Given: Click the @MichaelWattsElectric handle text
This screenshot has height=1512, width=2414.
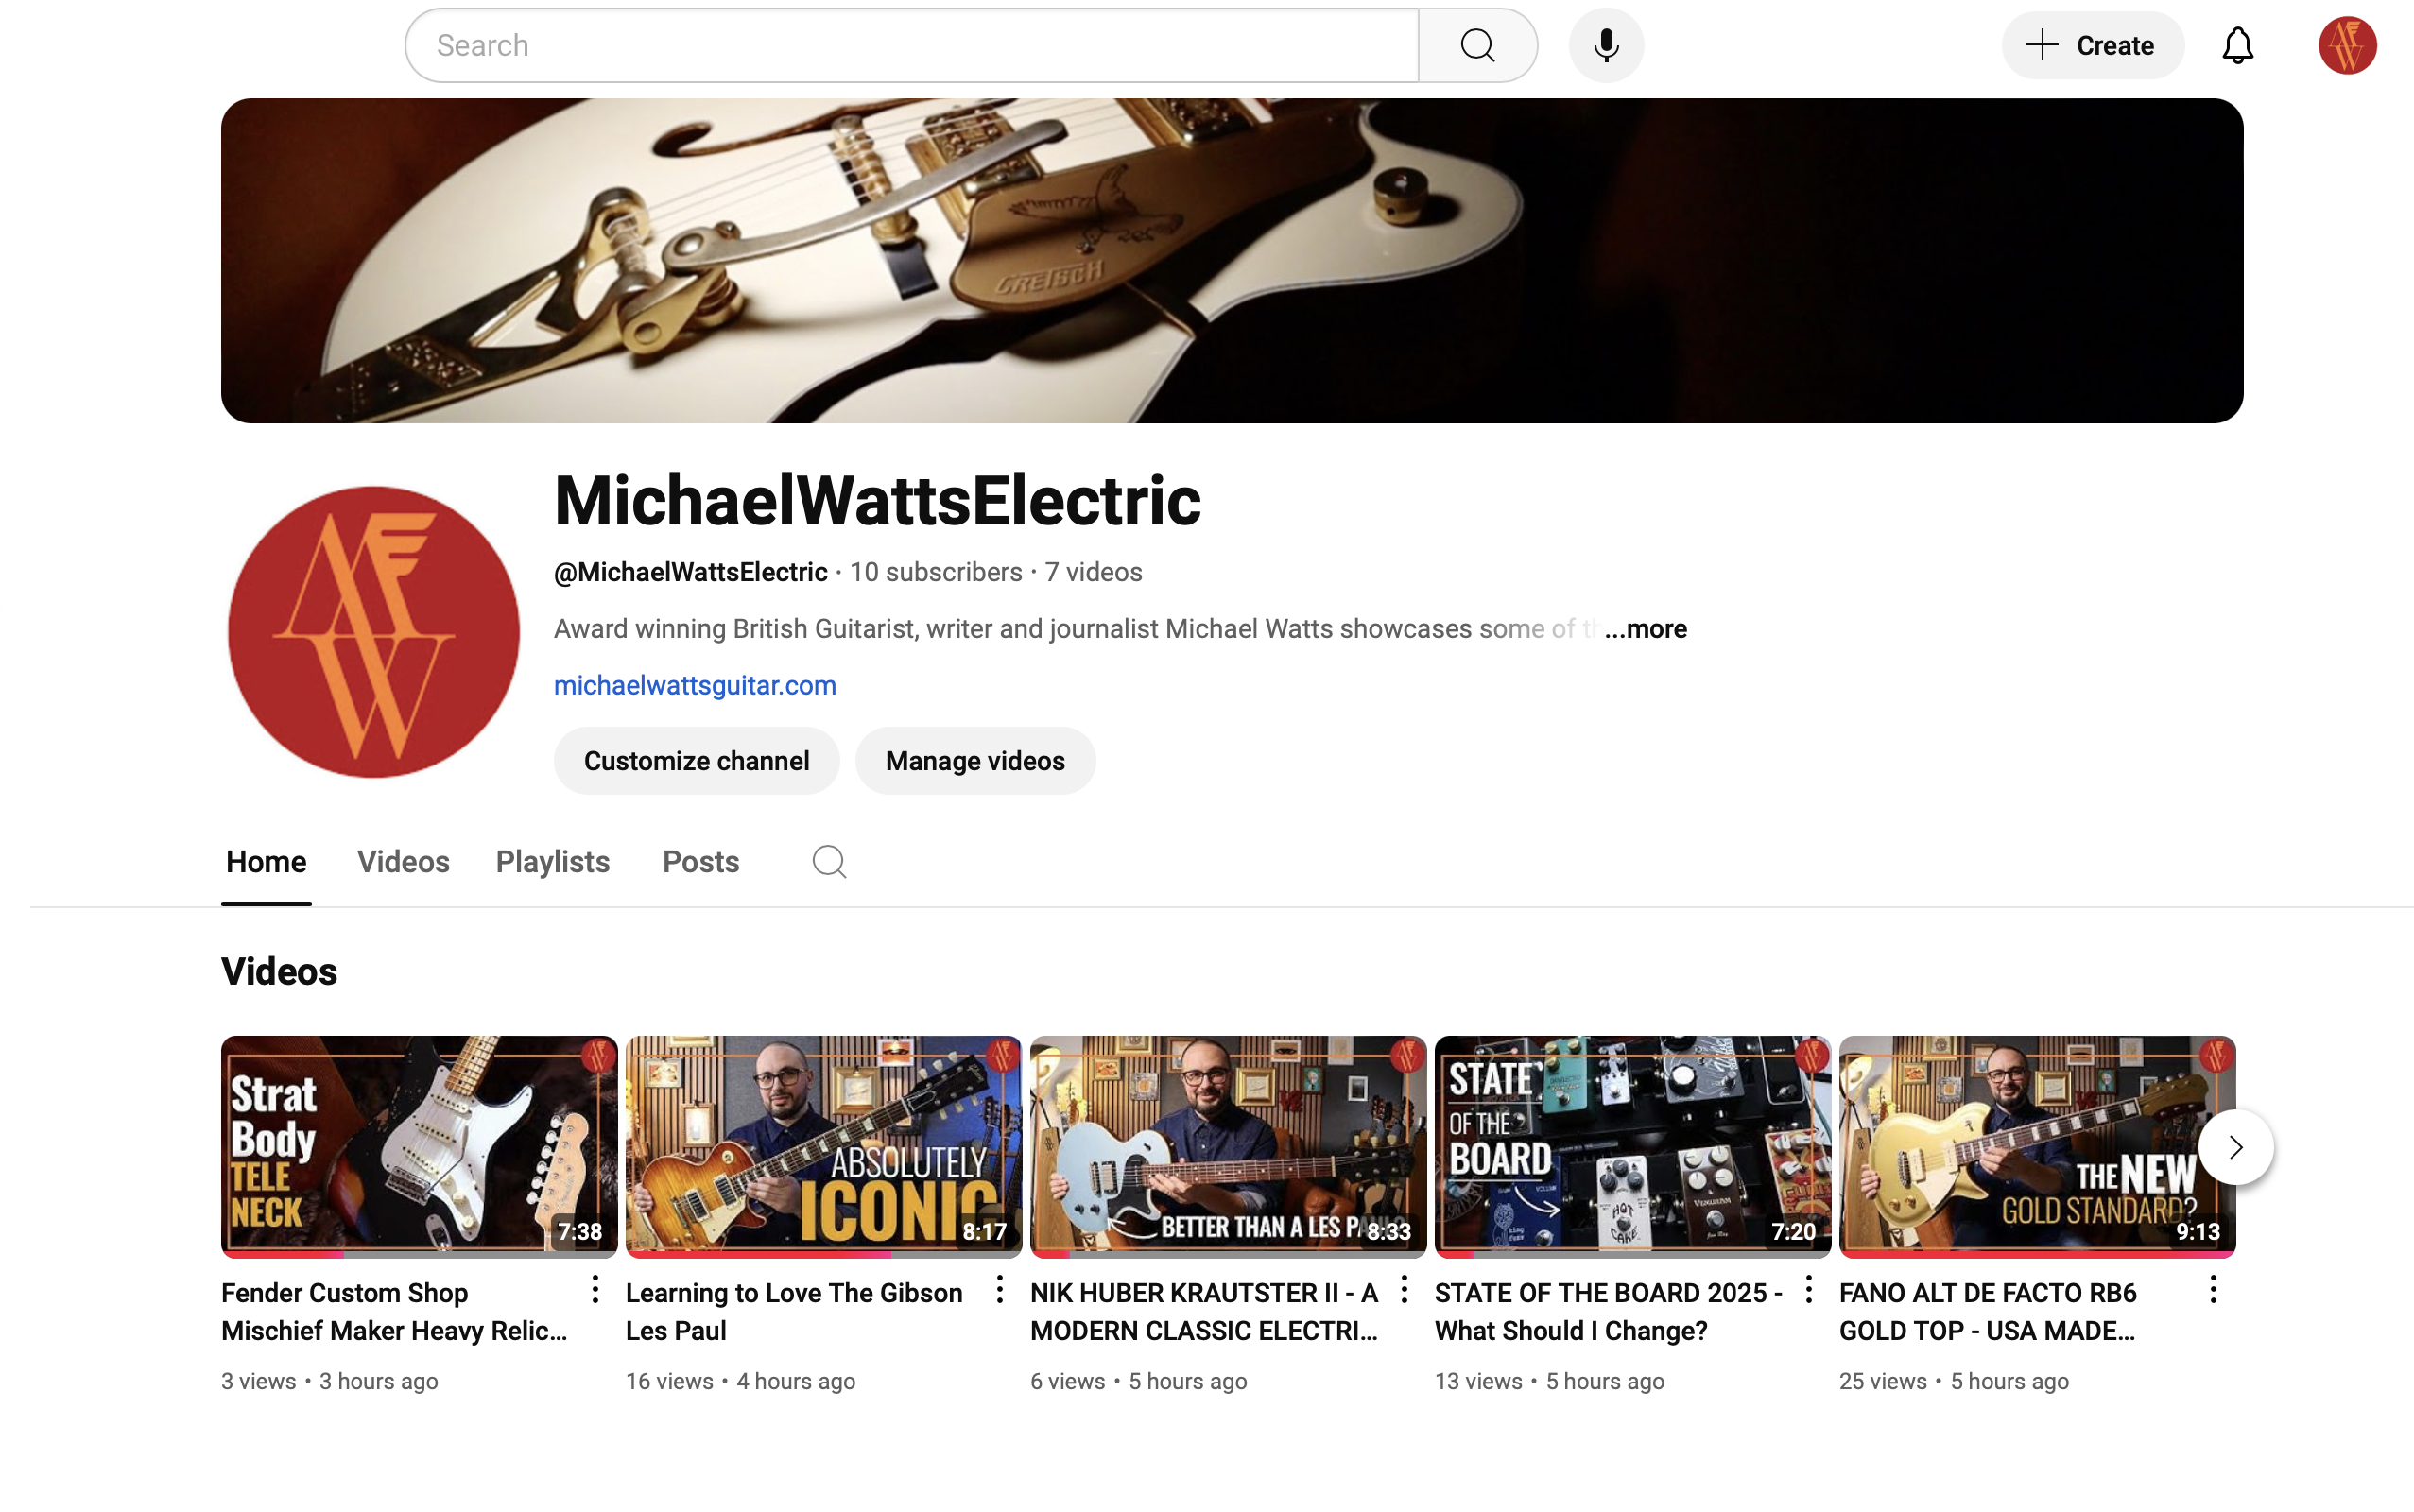Looking at the screenshot, I should pyautogui.click(x=690, y=572).
